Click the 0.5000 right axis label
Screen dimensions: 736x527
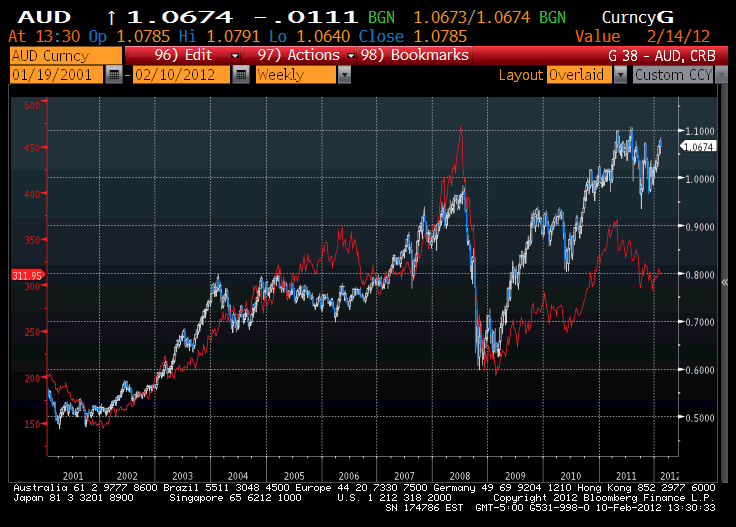700,418
